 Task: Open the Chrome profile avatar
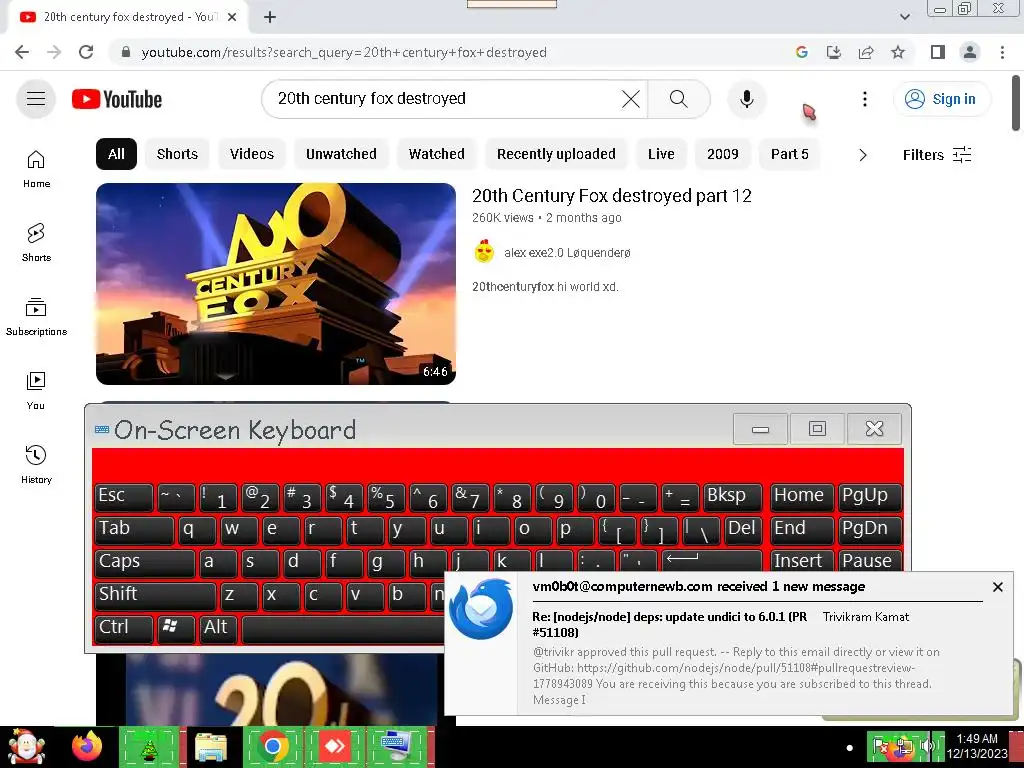tap(970, 52)
